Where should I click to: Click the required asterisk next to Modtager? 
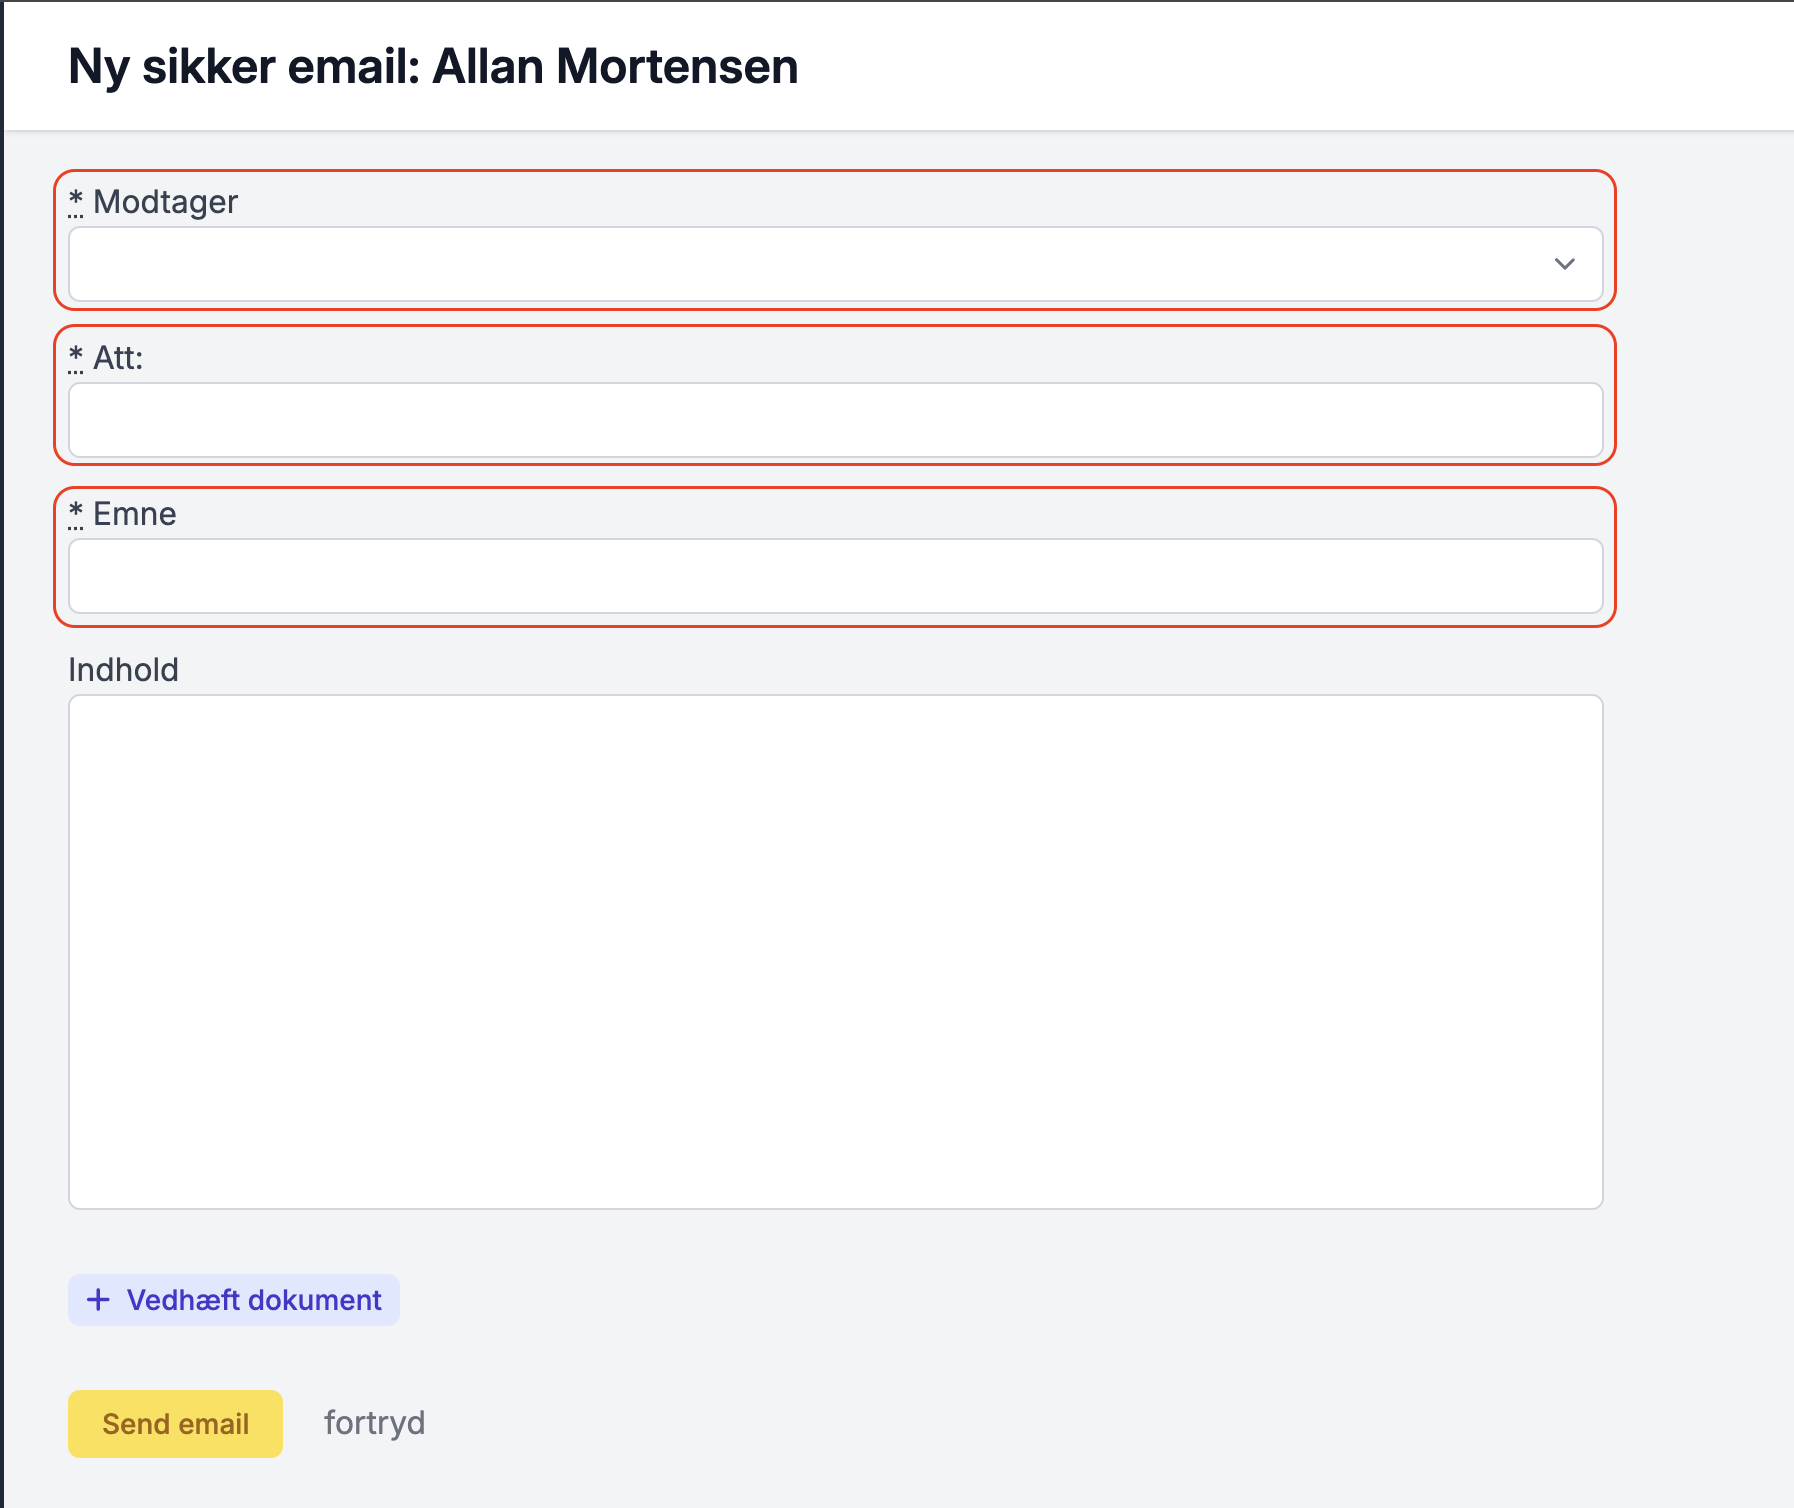(76, 200)
